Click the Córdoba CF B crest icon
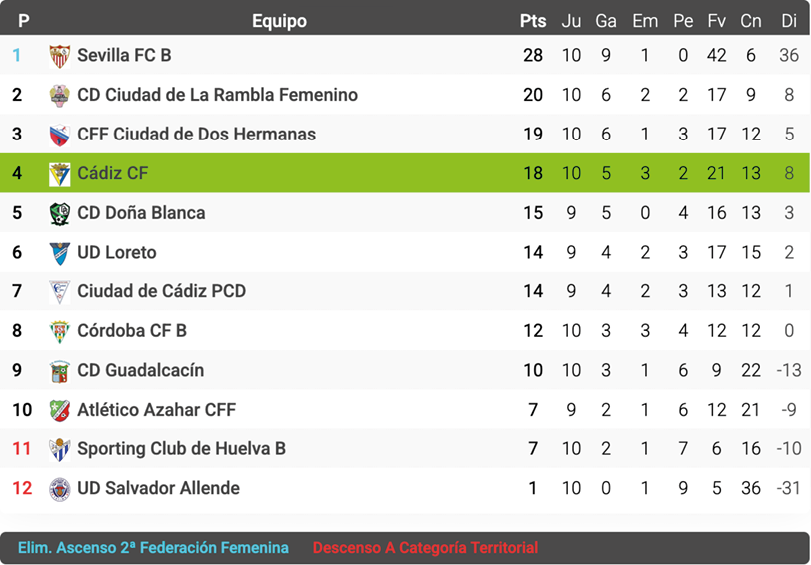Image resolution: width=811 pixels, height=565 pixels. click(60, 331)
